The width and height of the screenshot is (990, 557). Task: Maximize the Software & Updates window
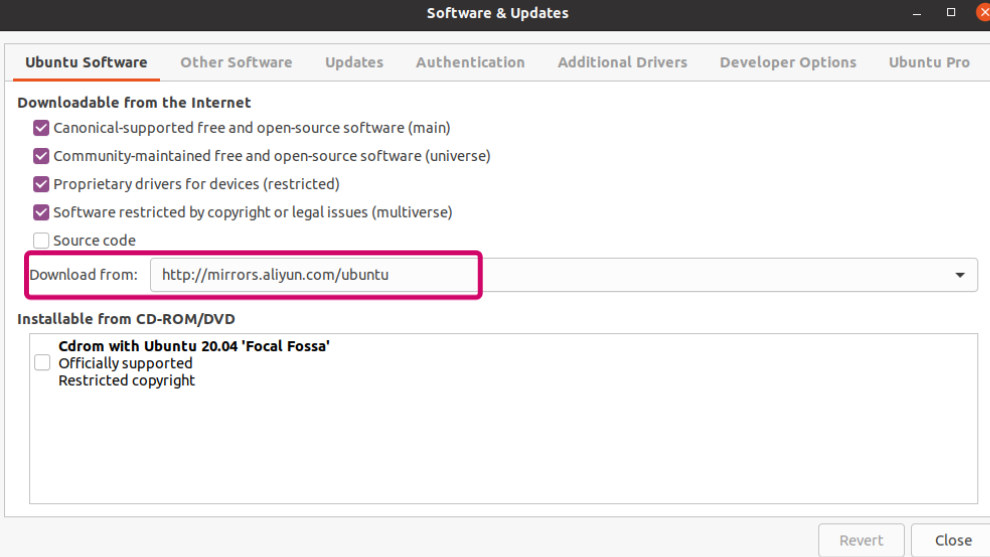point(951,13)
